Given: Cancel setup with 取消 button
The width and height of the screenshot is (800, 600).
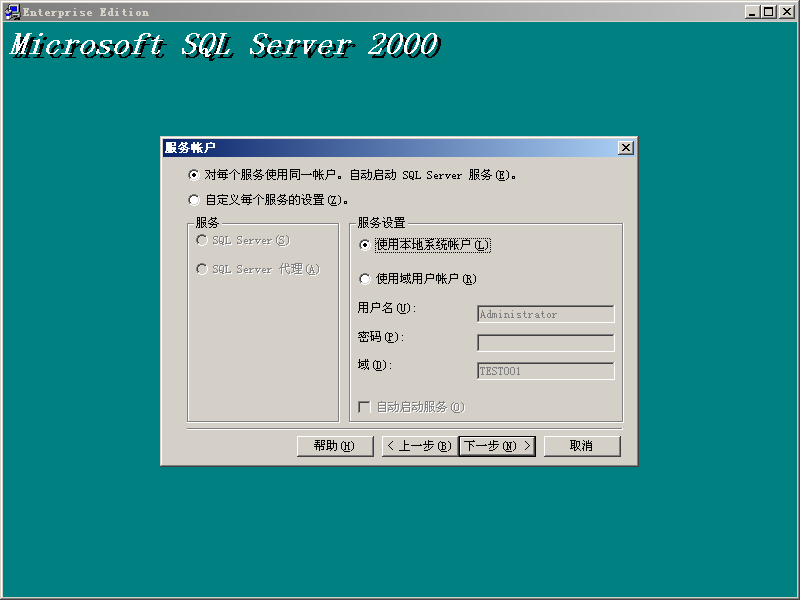Looking at the screenshot, I should point(582,446).
